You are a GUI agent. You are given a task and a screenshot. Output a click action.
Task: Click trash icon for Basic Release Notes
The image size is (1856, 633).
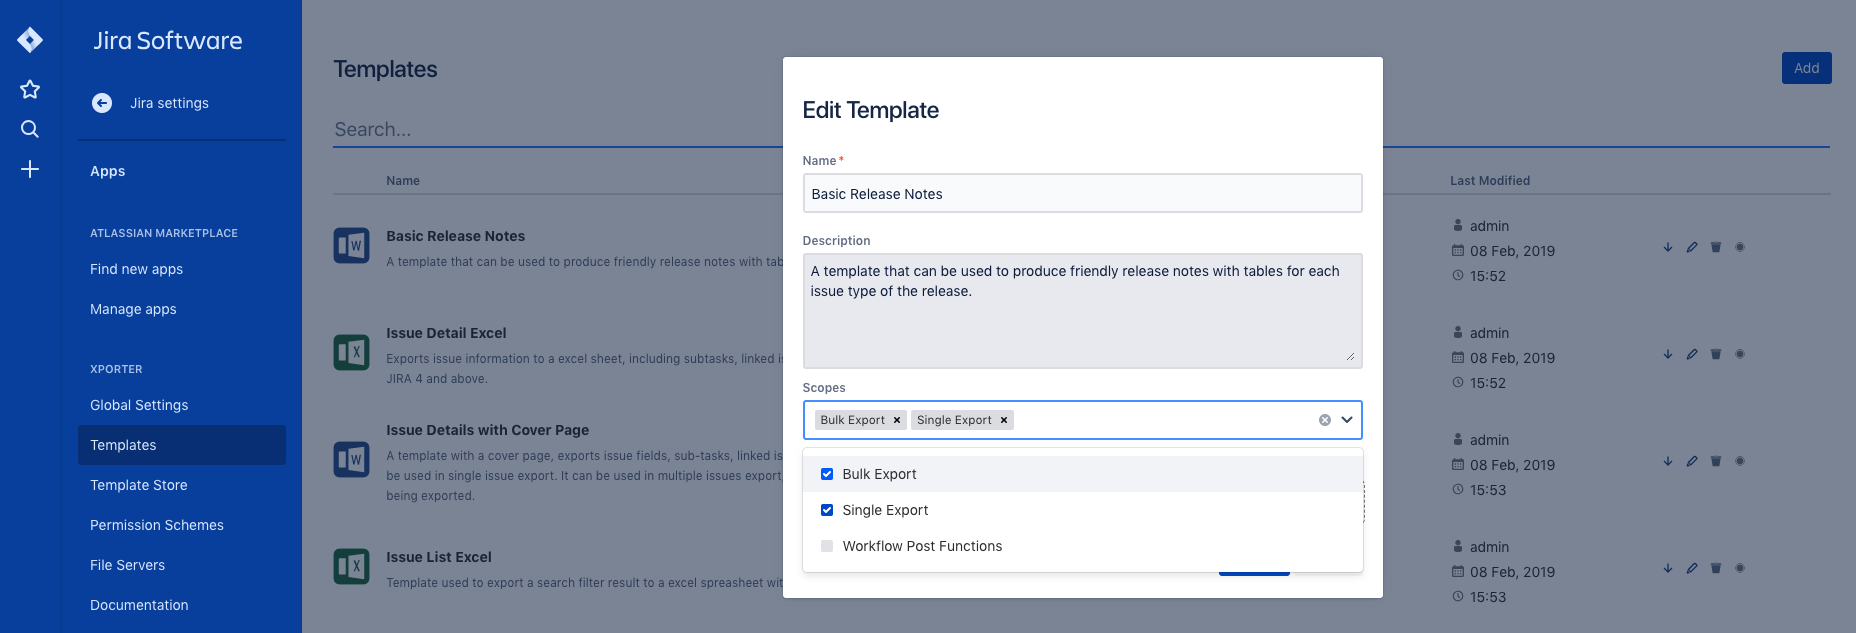1716,247
